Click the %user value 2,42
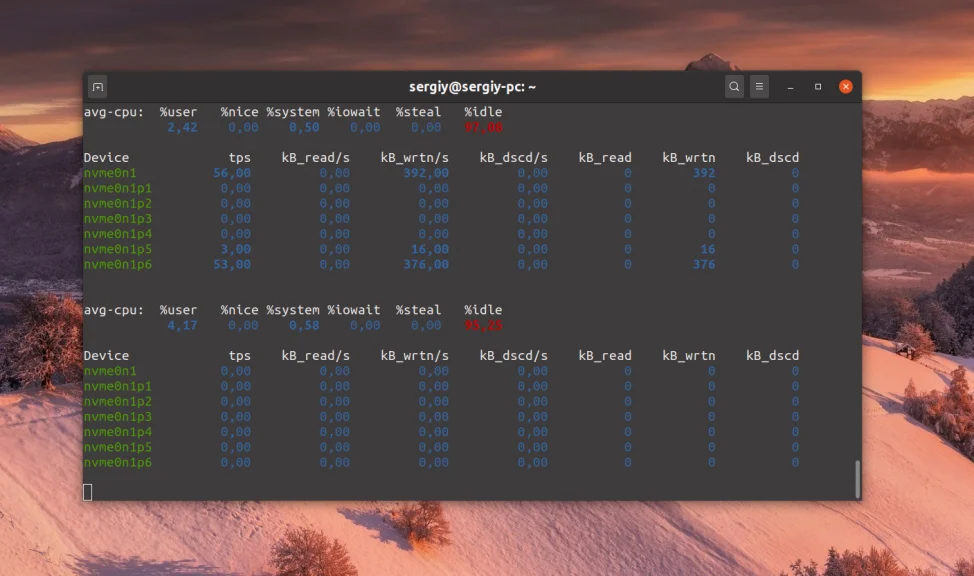The width and height of the screenshot is (974, 576). pyautogui.click(x=182, y=127)
